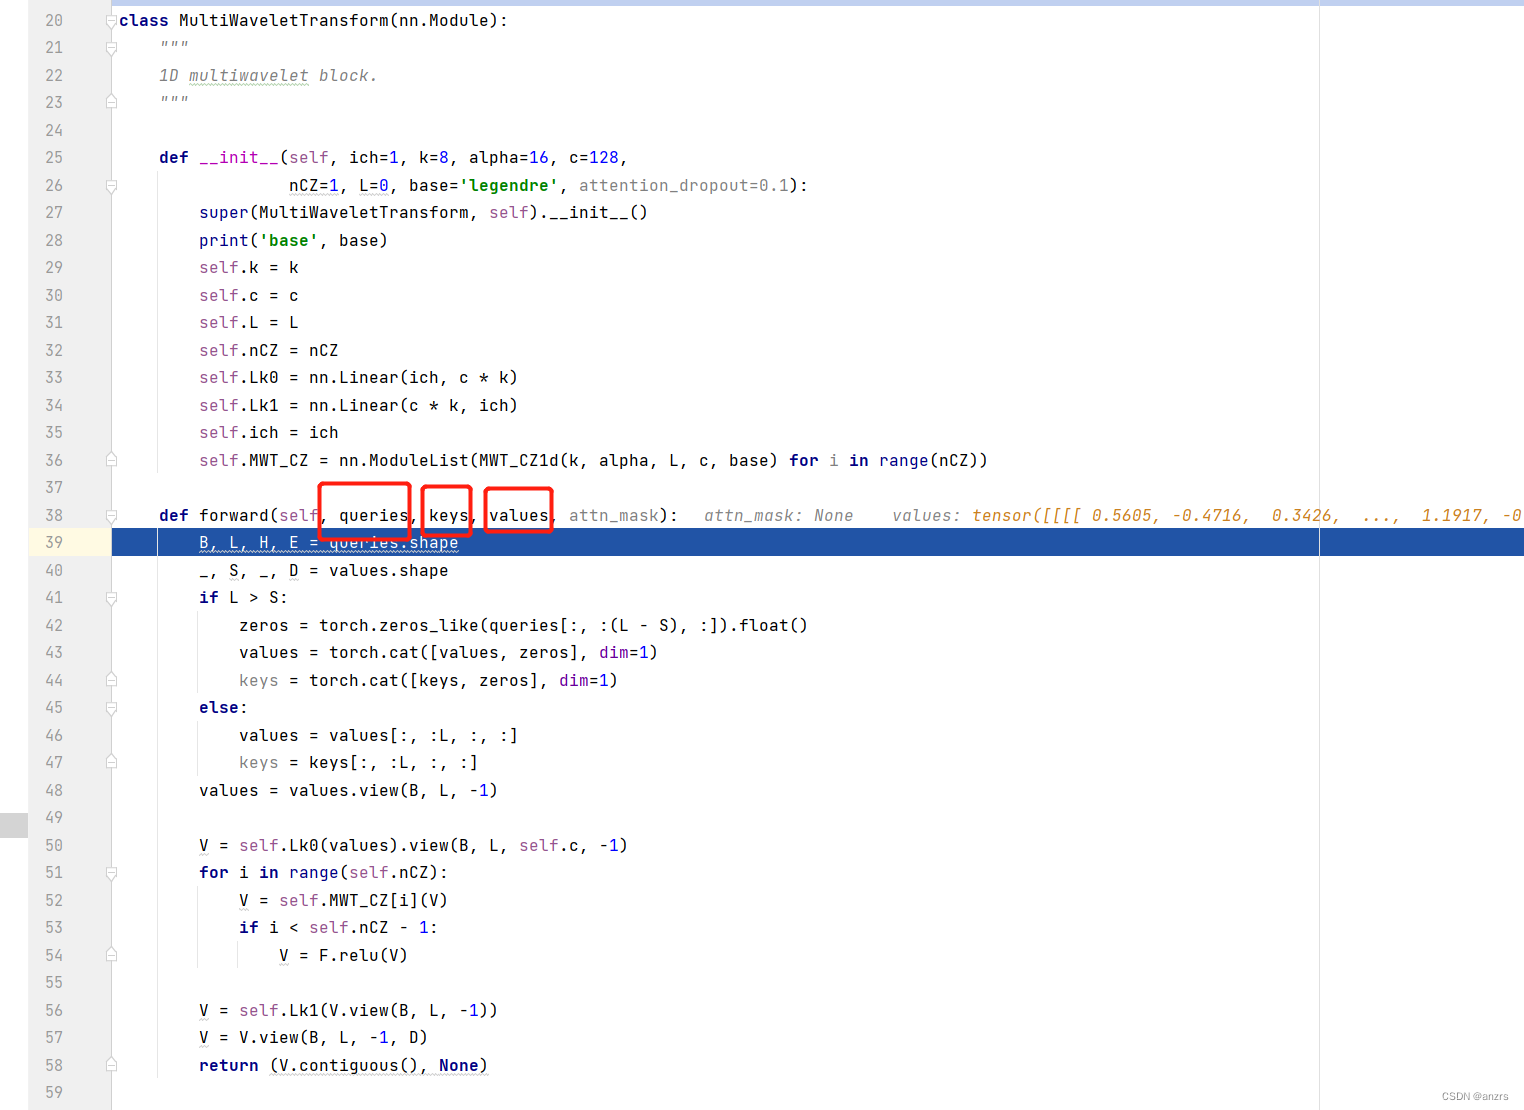Click 'values[:, :L, :, :]' on line 46
This screenshot has width=1524, height=1110.
click(424, 736)
